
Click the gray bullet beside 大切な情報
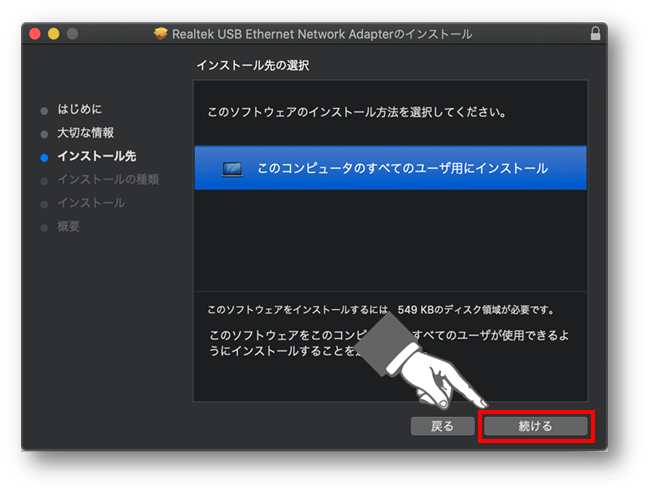(44, 135)
